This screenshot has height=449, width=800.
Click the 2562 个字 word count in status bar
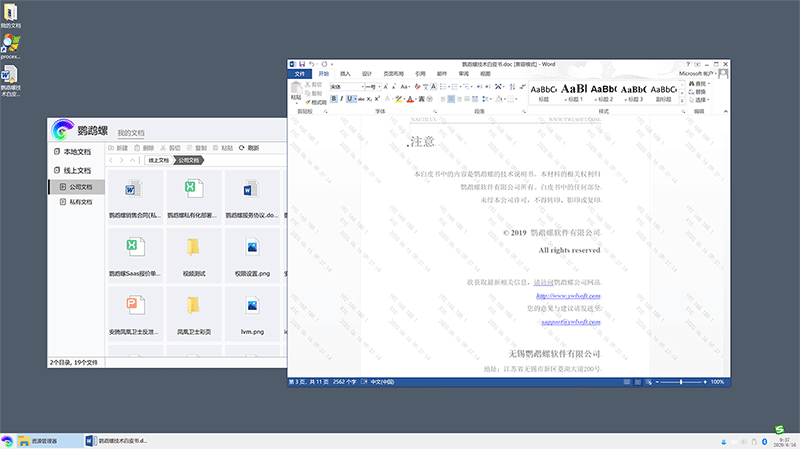(345, 382)
